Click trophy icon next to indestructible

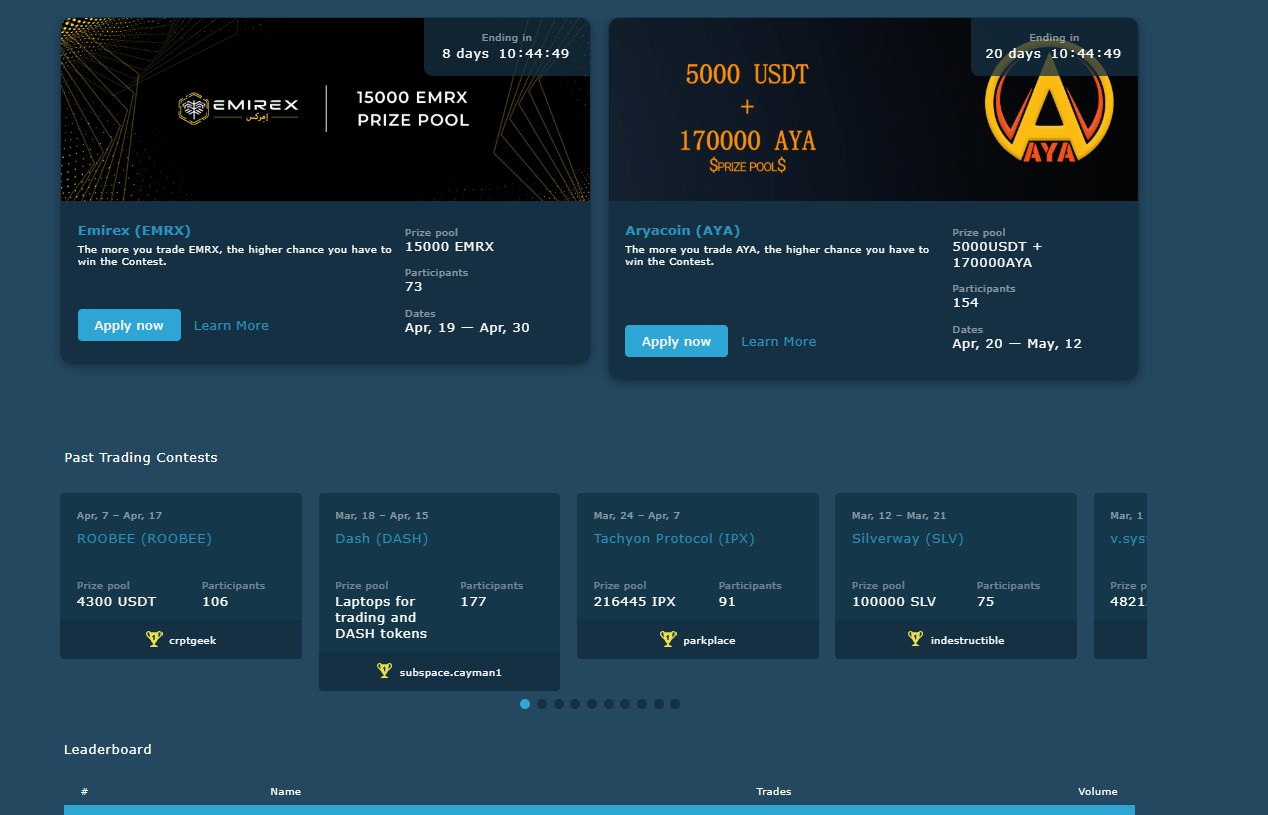(915, 639)
